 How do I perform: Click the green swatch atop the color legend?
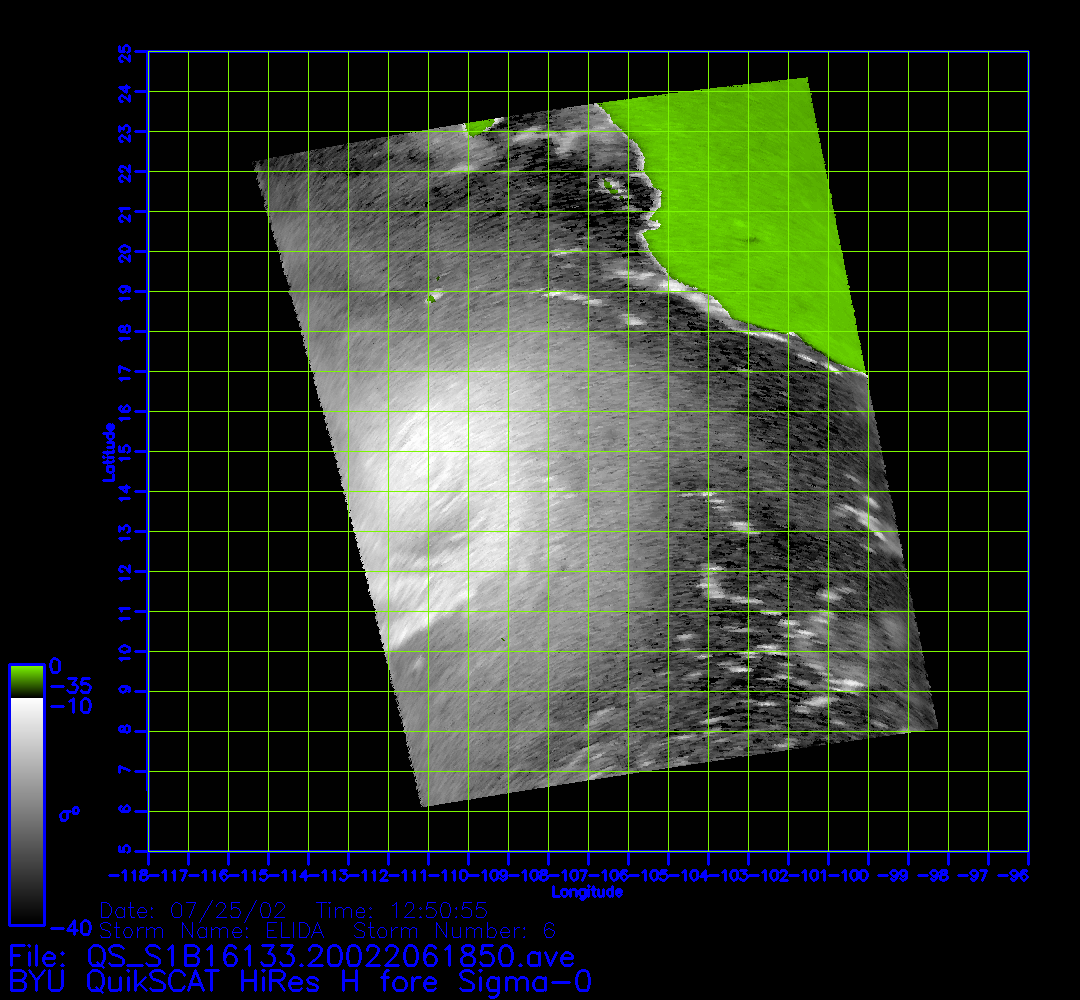point(26,681)
